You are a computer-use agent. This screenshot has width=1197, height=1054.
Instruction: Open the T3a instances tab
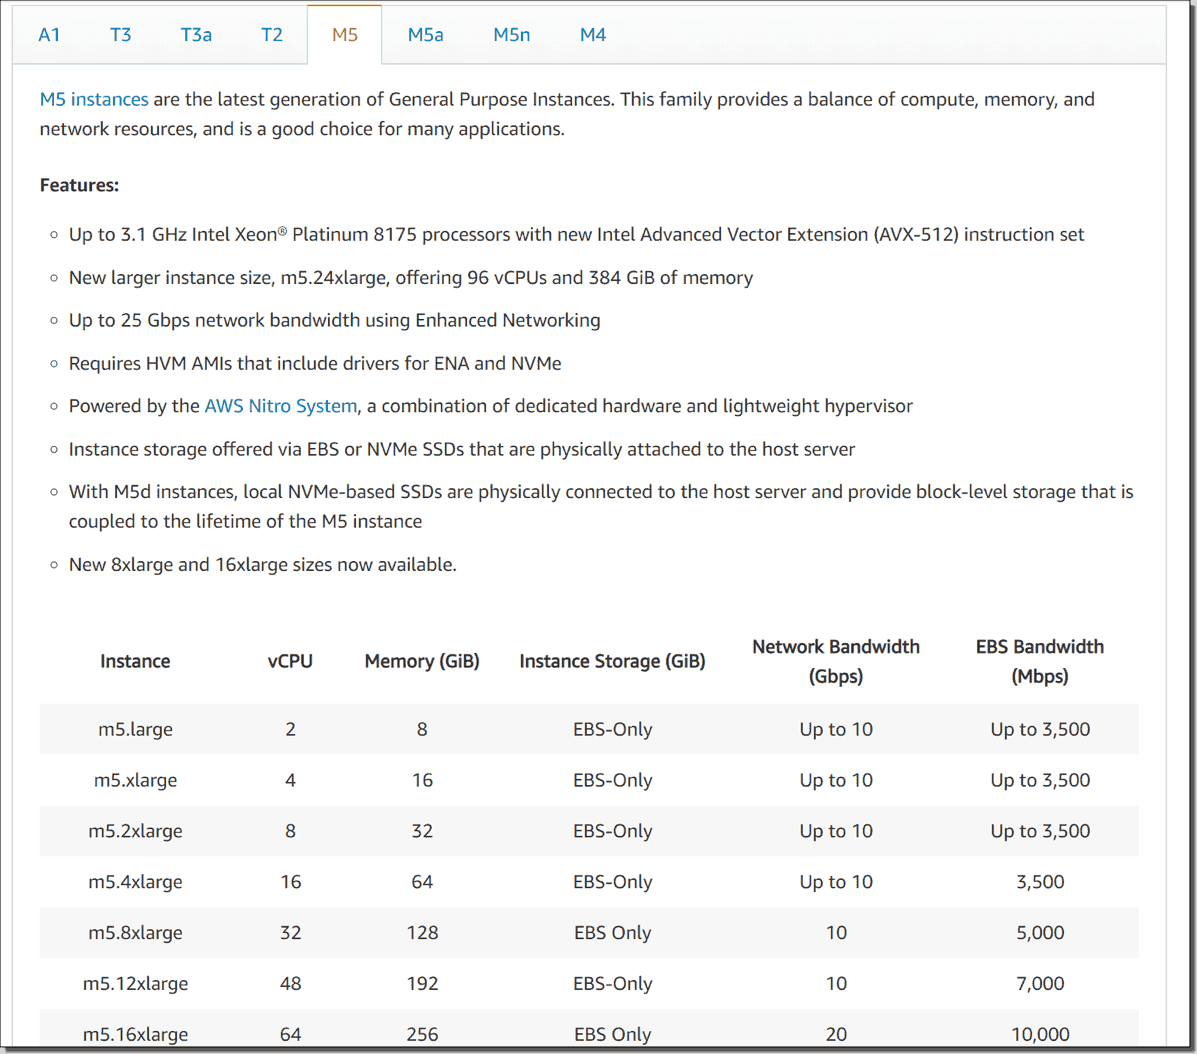click(196, 34)
